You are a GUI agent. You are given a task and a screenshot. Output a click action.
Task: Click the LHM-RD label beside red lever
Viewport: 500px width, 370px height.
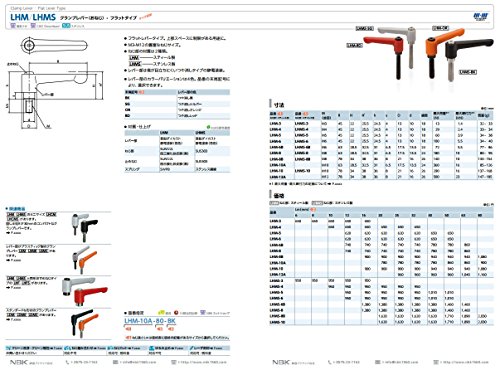point(354,45)
